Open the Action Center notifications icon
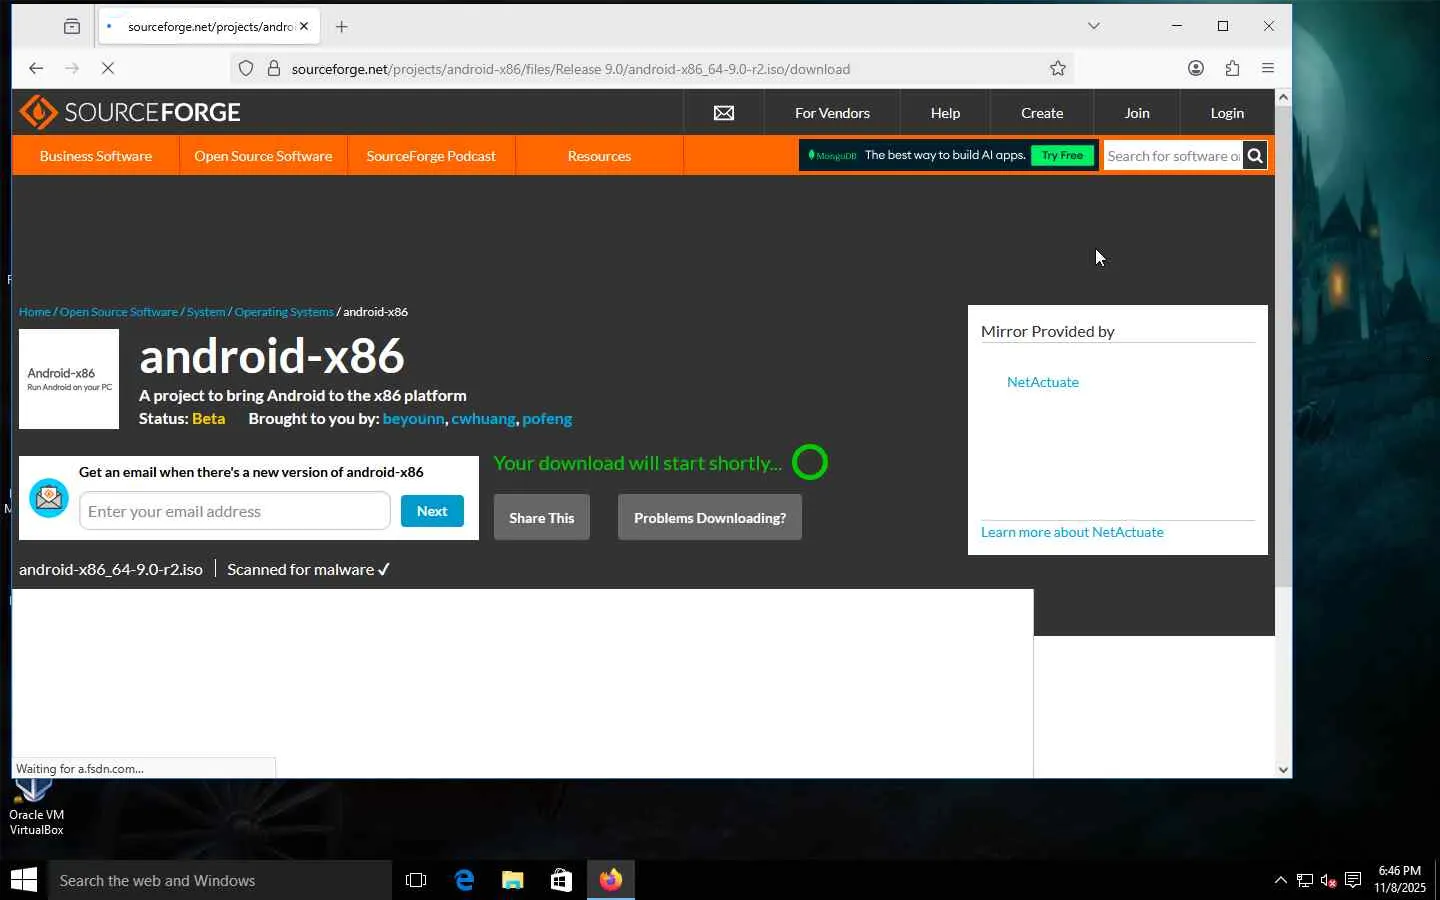This screenshot has height=900, width=1440. click(x=1353, y=880)
